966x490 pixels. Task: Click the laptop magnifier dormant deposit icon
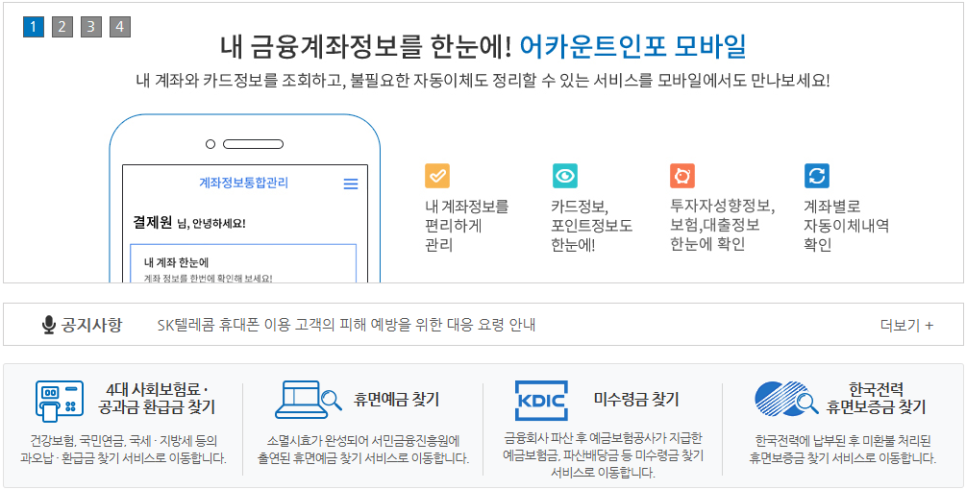[x=308, y=399]
